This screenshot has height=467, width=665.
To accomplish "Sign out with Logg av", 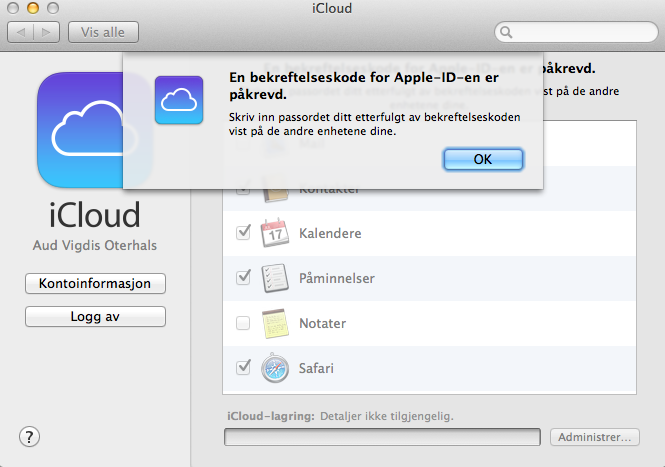I will click(x=95, y=316).
